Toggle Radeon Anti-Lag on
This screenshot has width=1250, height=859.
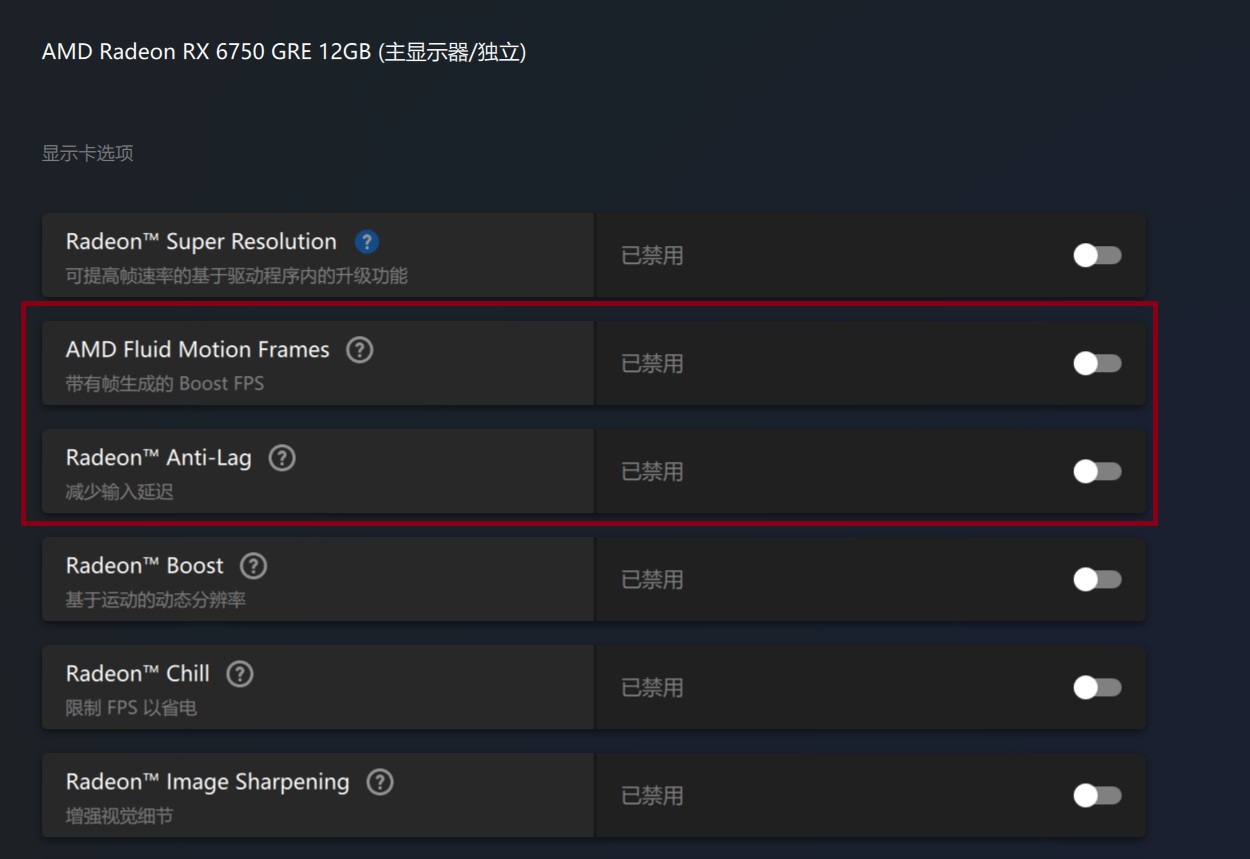(x=1097, y=471)
